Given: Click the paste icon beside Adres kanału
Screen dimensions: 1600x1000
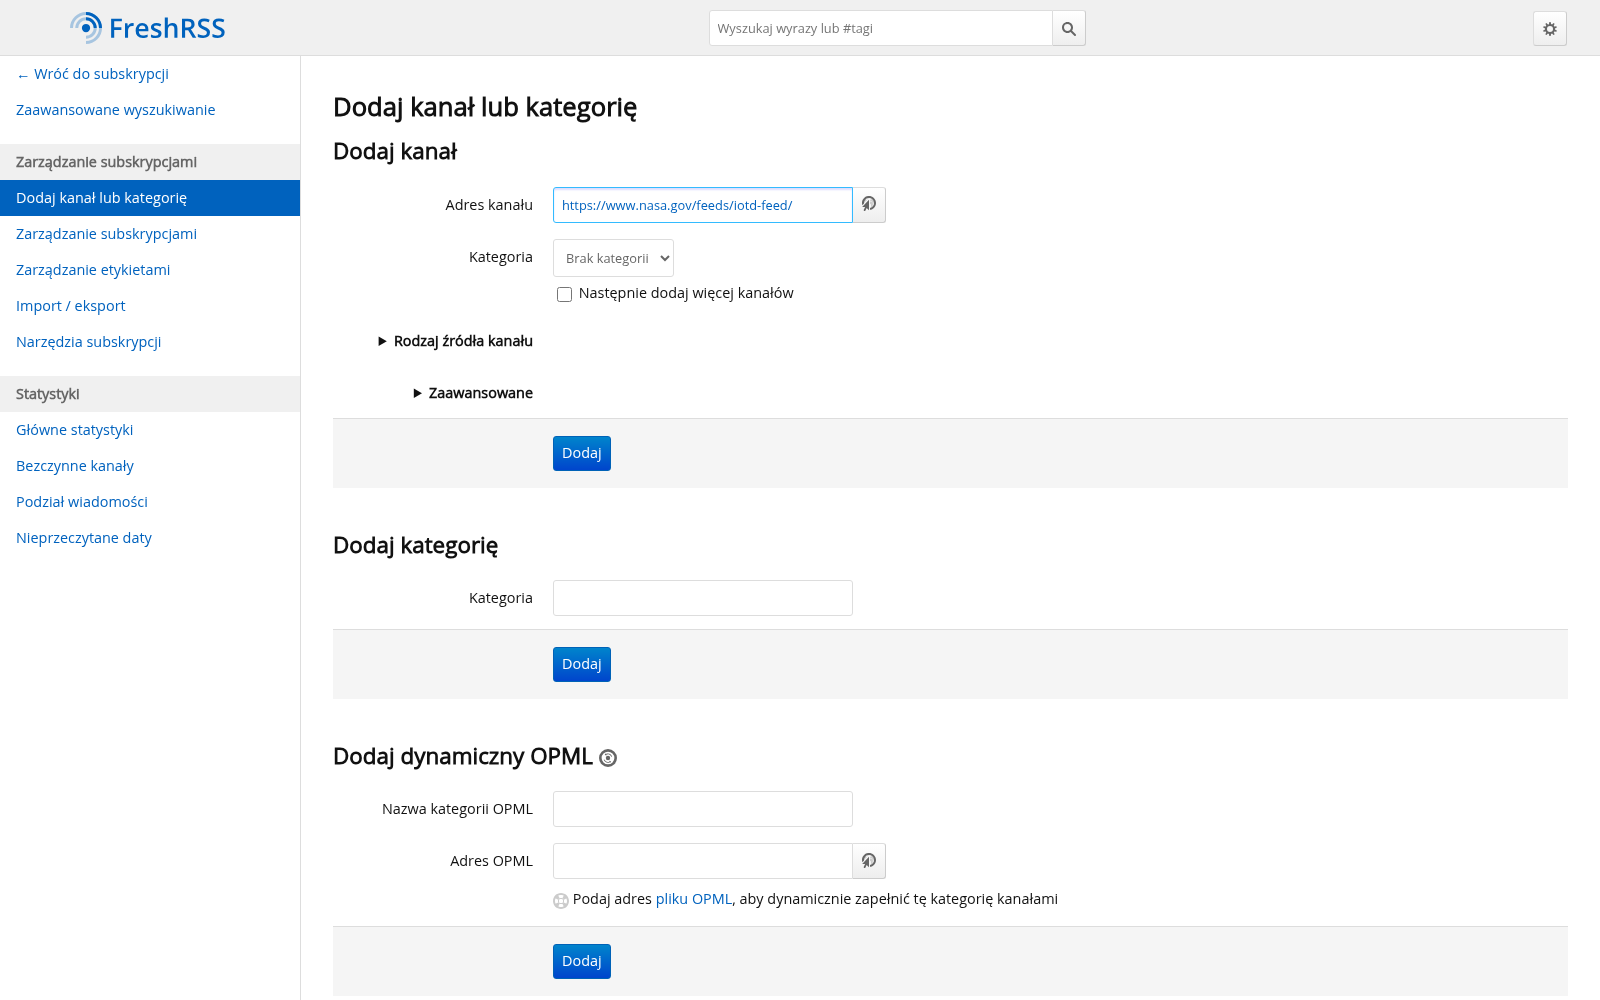Looking at the screenshot, I should tap(869, 205).
